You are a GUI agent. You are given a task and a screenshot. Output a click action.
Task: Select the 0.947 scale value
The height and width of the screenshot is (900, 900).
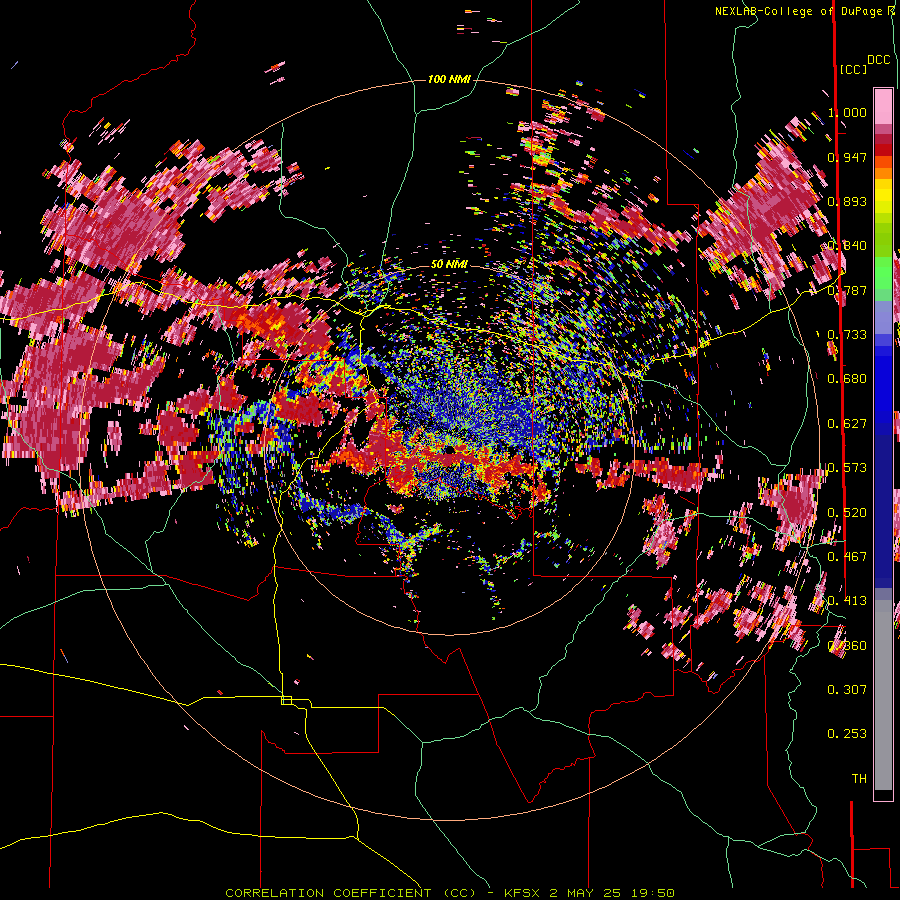[x=847, y=157]
